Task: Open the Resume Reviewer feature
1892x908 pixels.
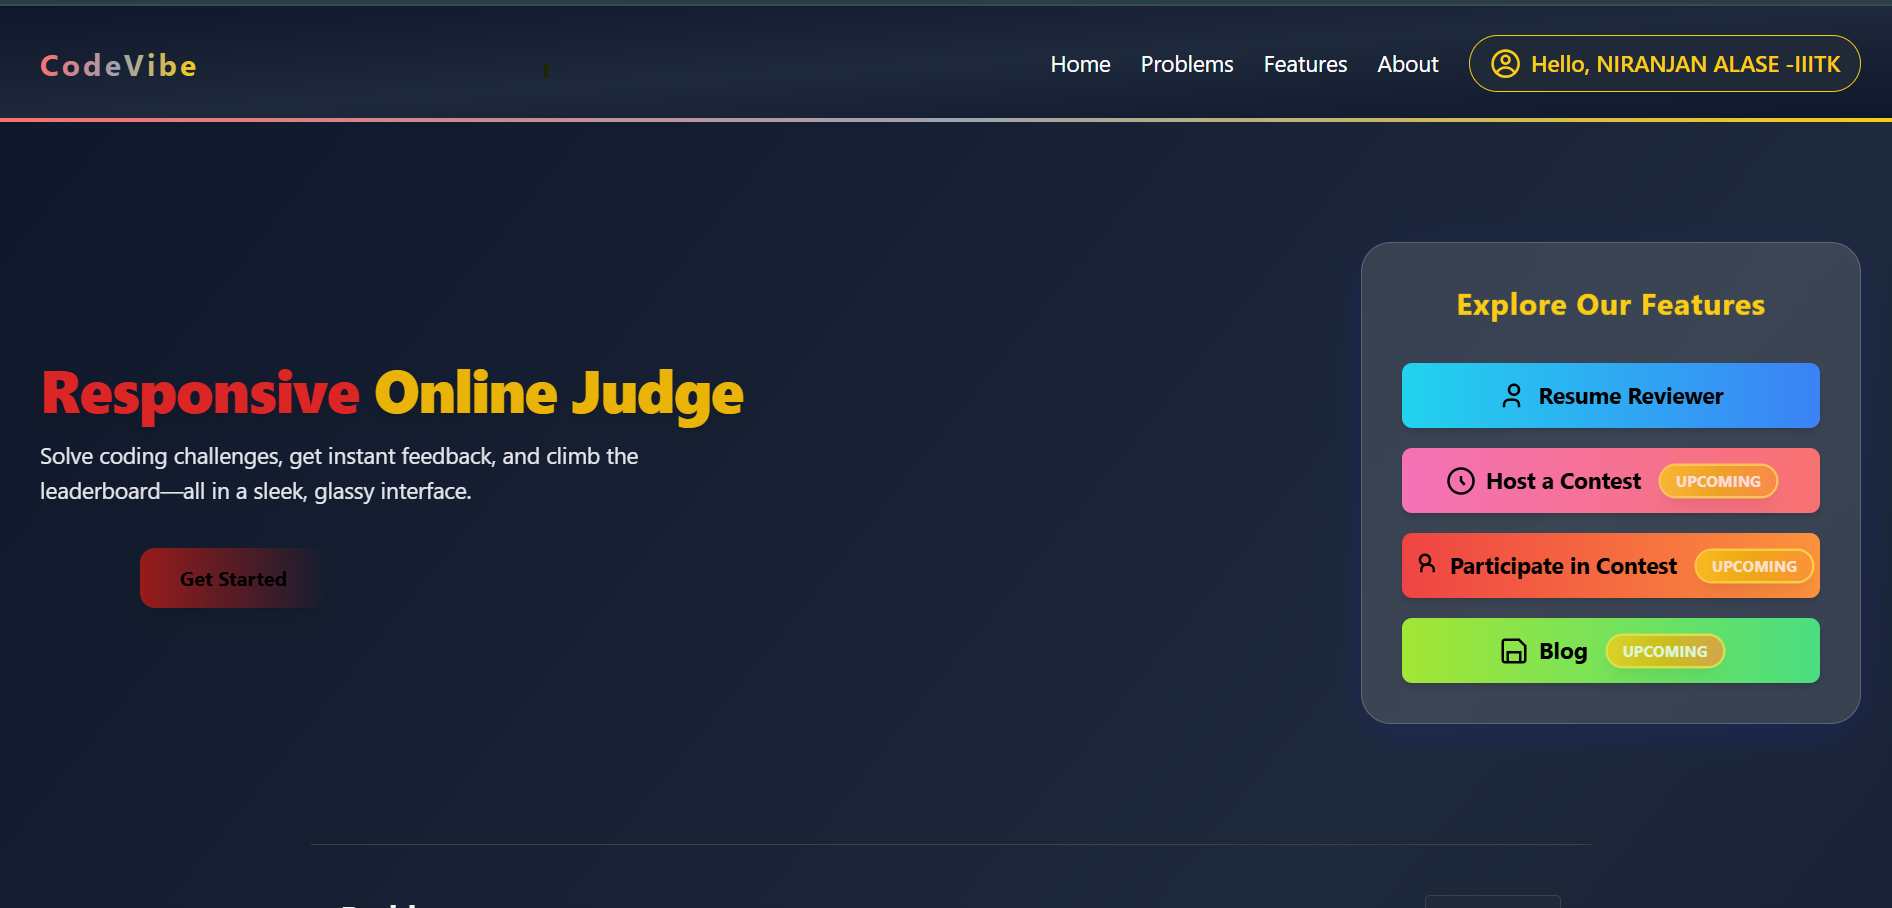Action: click(1610, 395)
